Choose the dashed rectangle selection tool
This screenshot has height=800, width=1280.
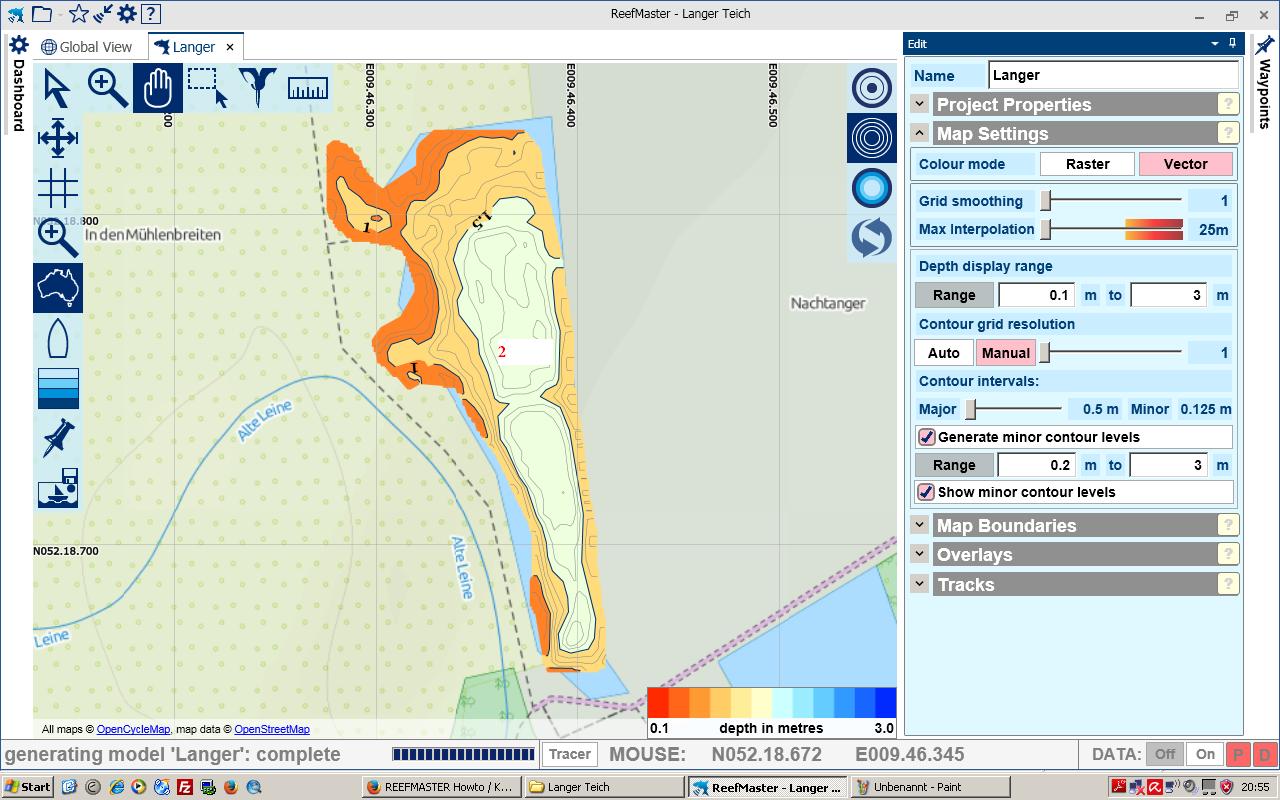pos(208,88)
